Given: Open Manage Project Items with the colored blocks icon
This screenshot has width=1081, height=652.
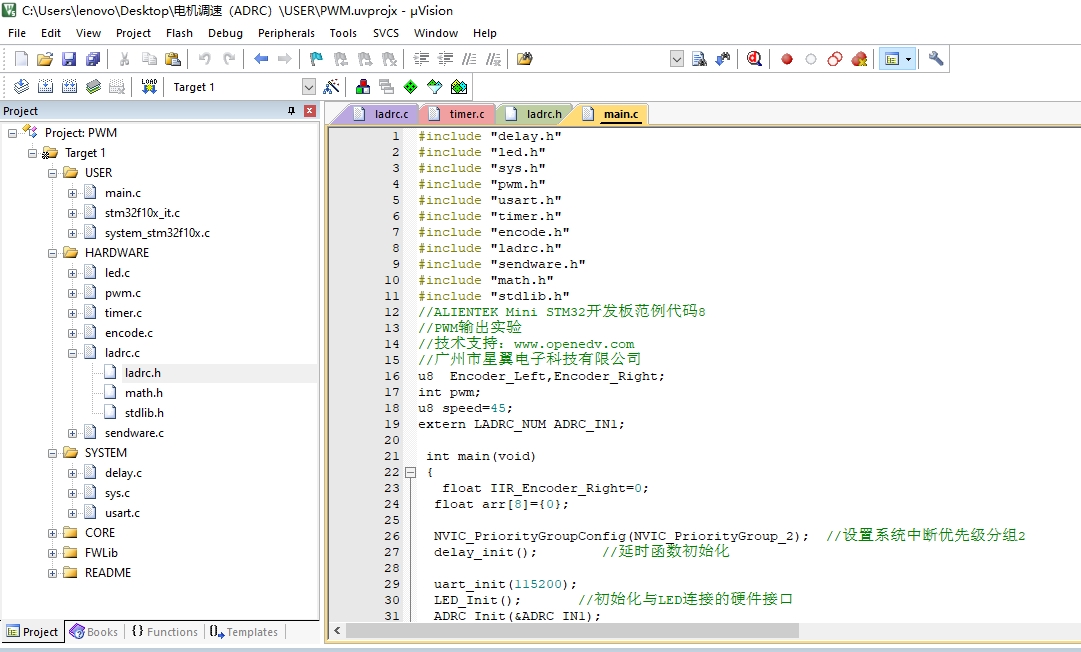Looking at the screenshot, I should (x=363, y=87).
